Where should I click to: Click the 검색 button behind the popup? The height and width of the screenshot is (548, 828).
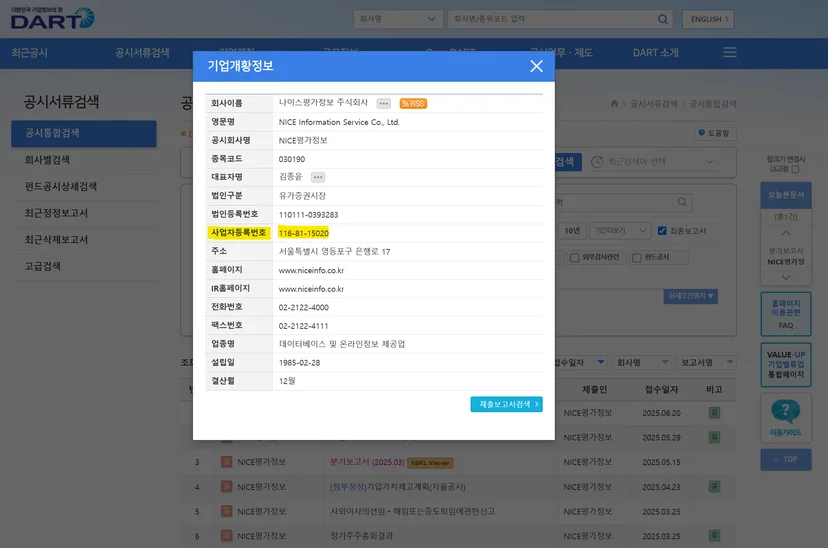(x=568, y=162)
